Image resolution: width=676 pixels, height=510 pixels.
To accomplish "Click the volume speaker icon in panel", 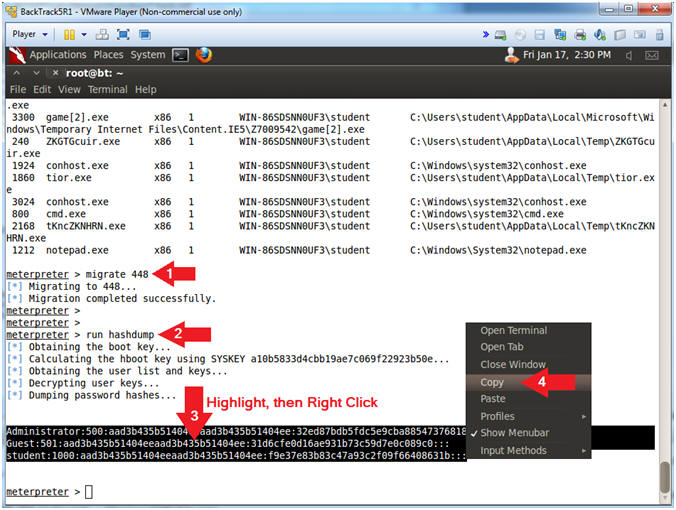I will [629, 55].
